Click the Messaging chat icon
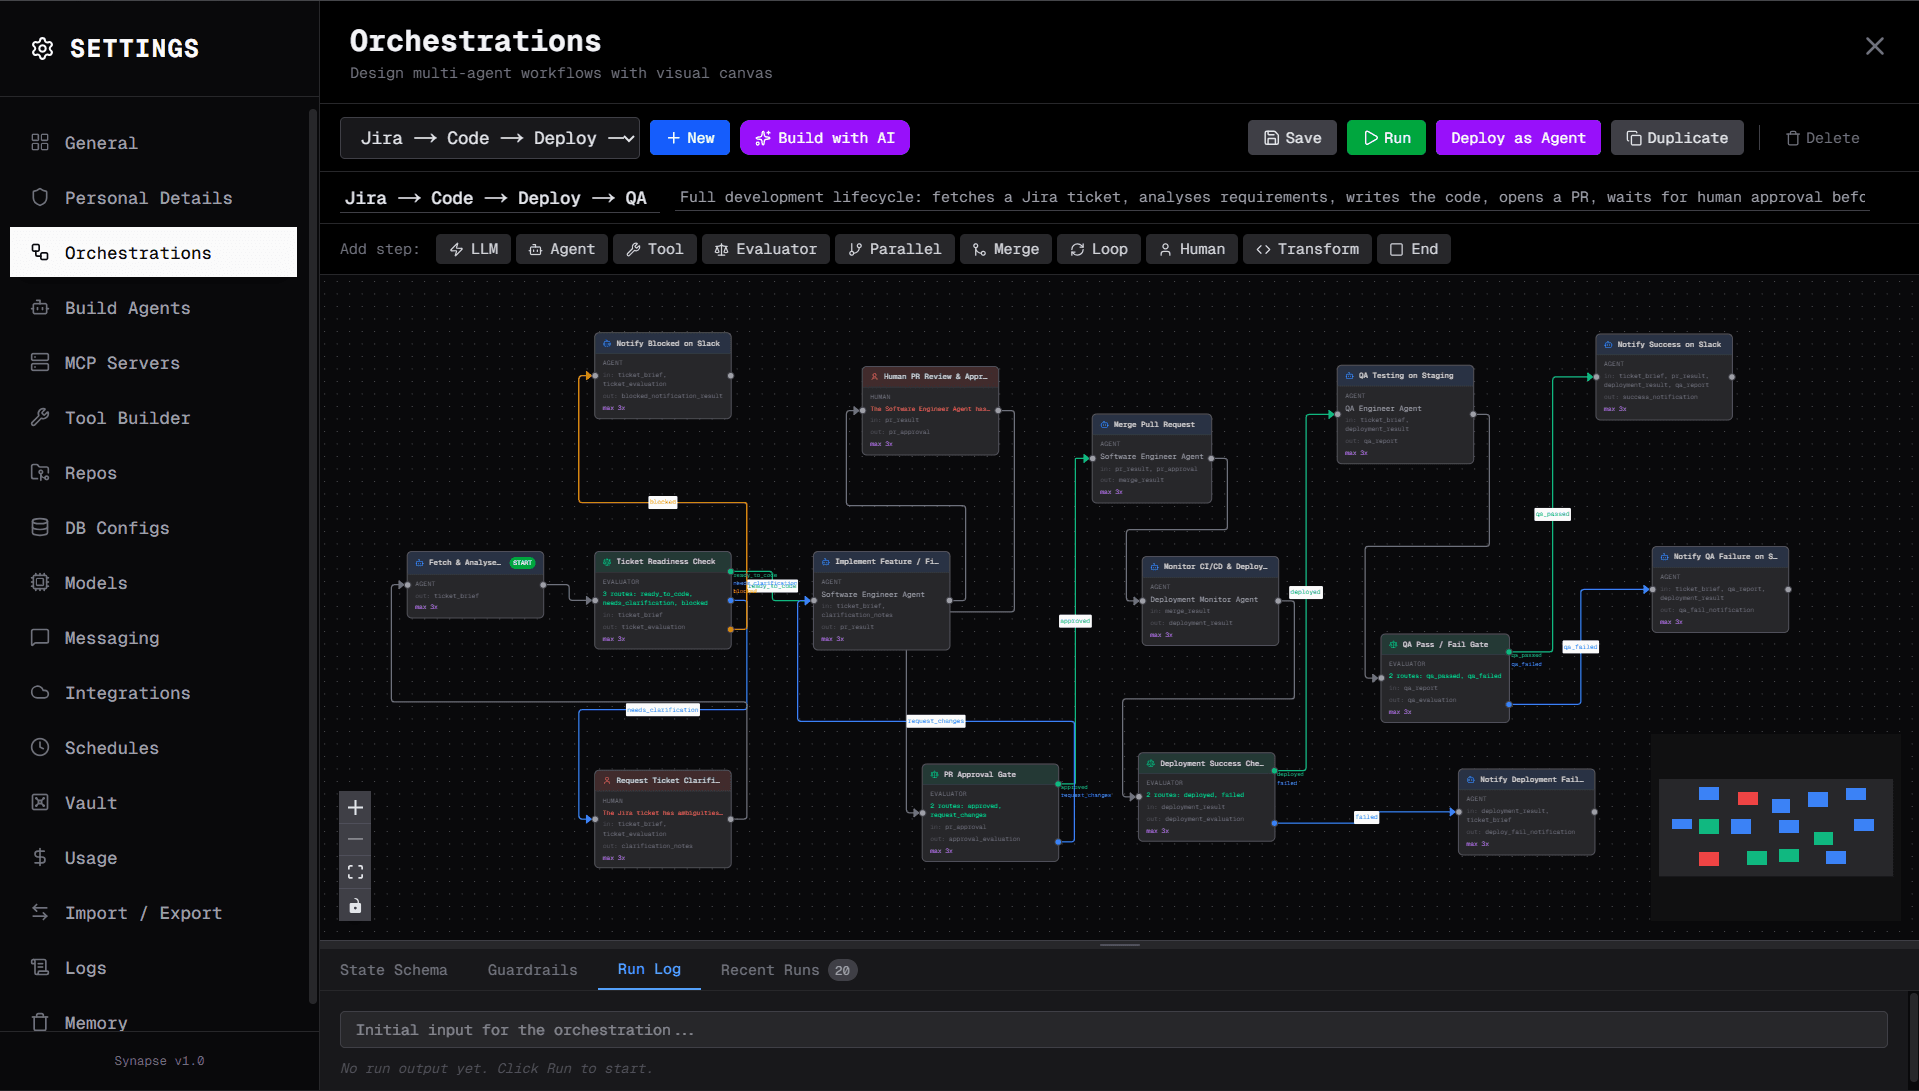The image size is (1919, 1091). (40, 637)
